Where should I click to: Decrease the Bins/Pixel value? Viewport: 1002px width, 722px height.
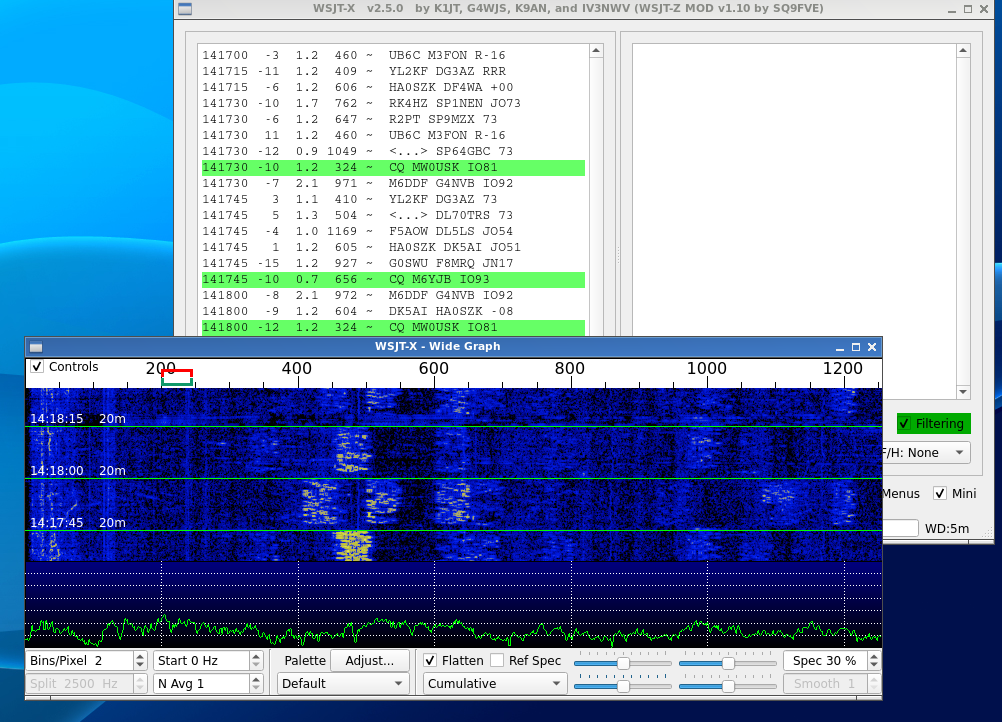point(140,666)
